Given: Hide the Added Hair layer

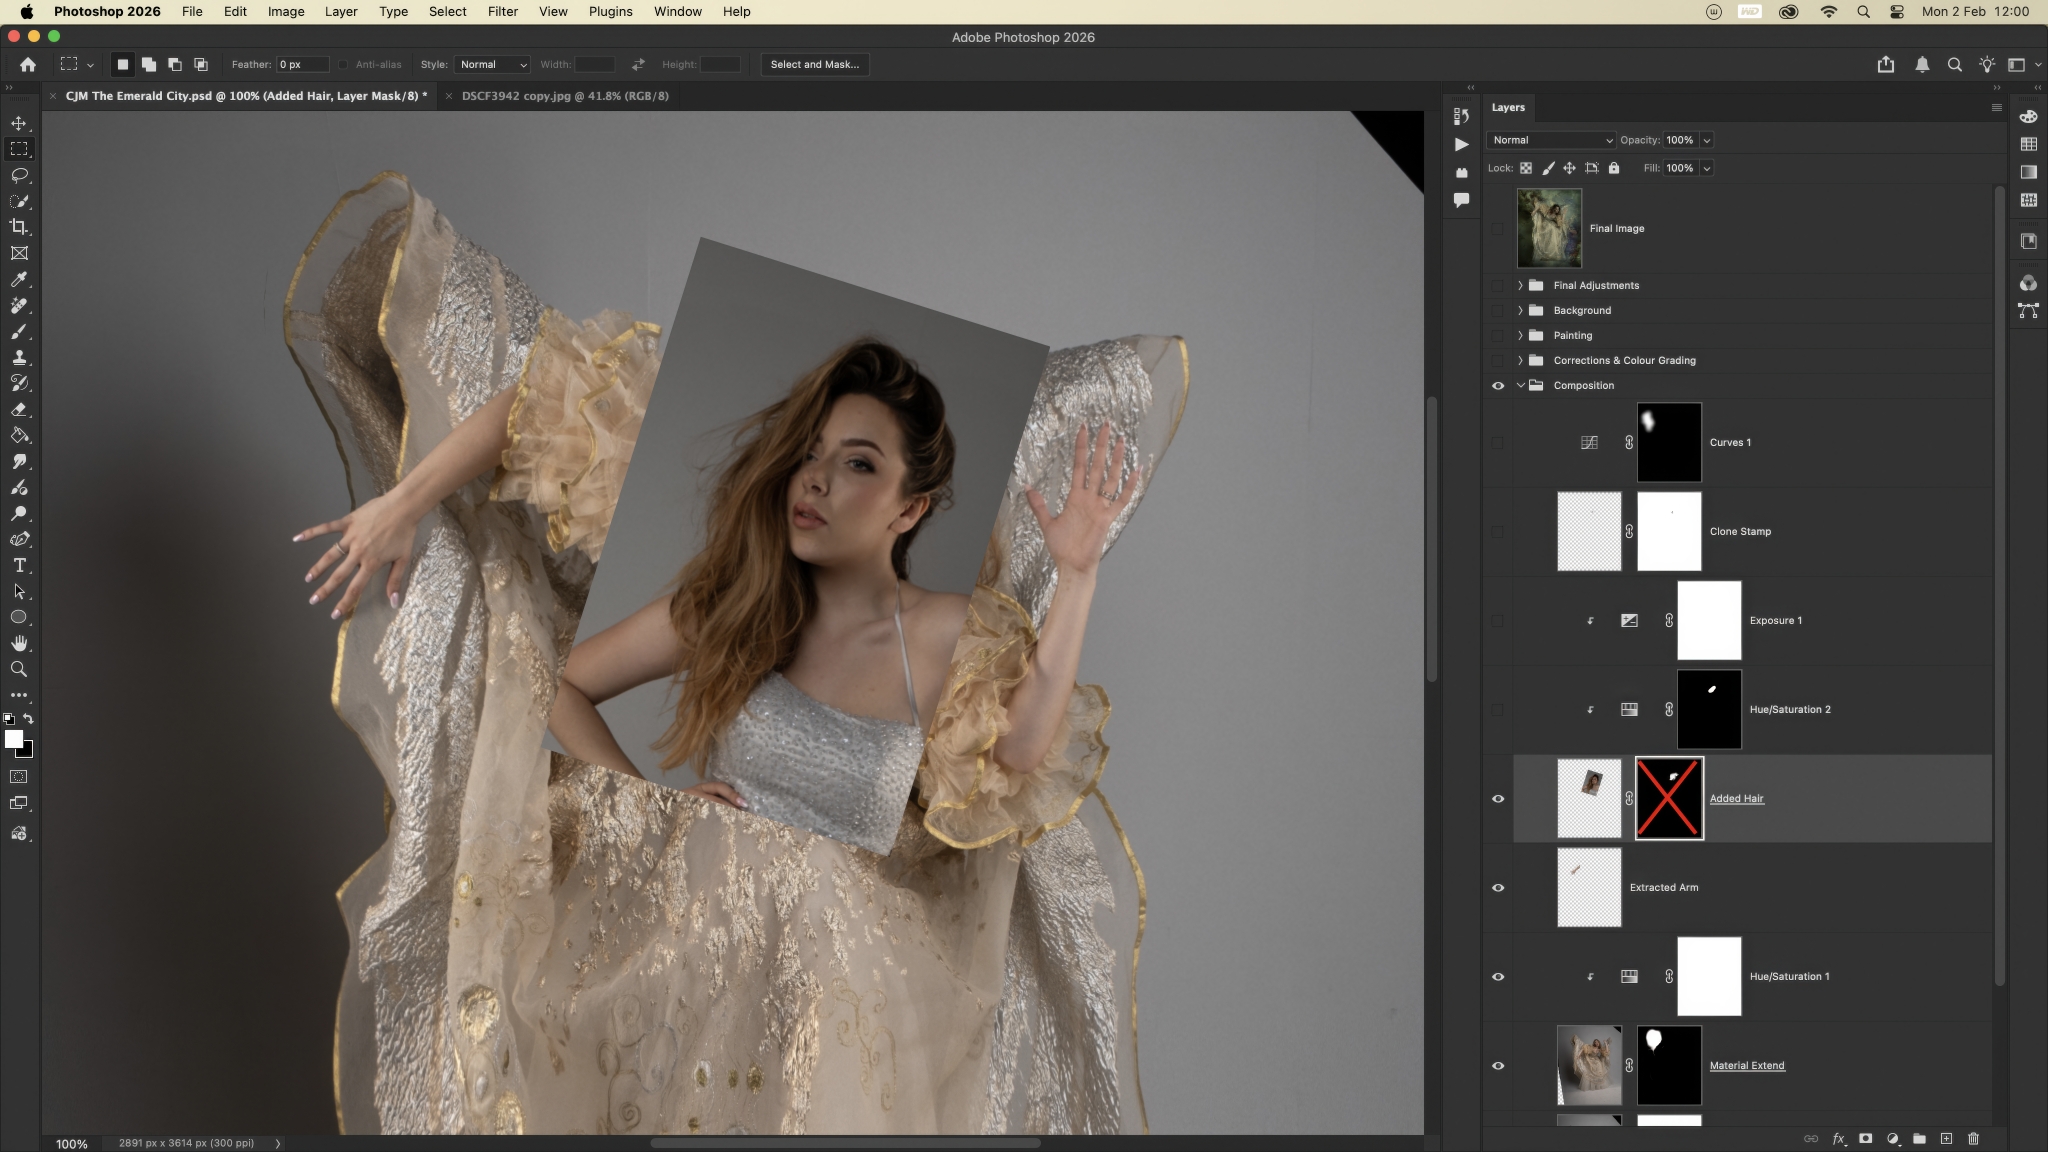Looking at the screenshot, I should coord(1498,798).
